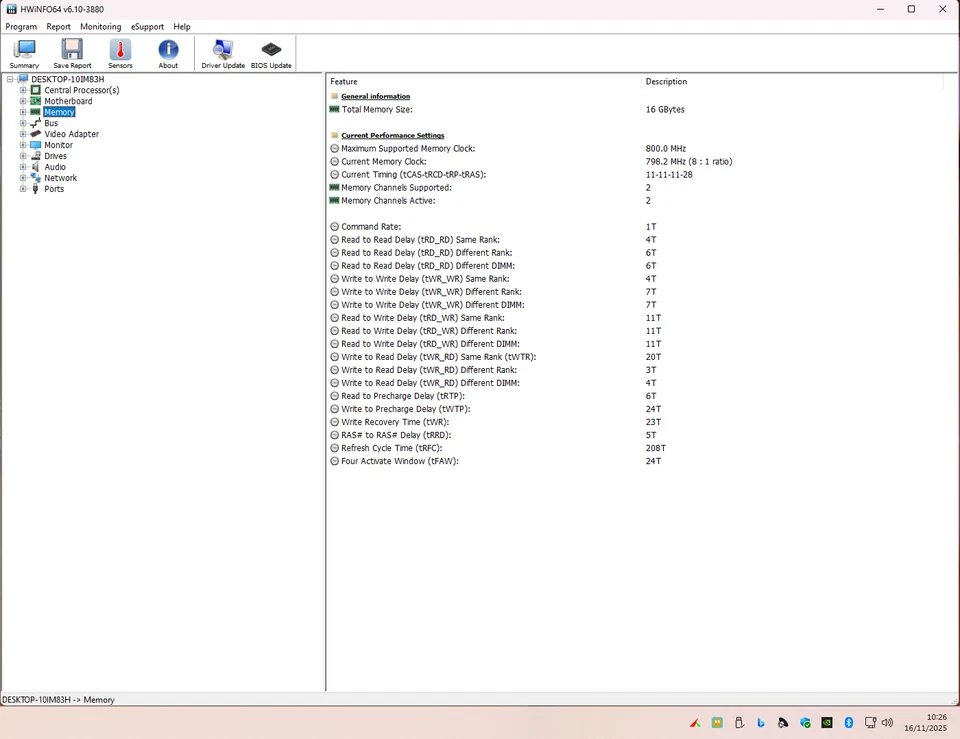Expand the Memory branch

pyautogui.click(x=23, y=112)
